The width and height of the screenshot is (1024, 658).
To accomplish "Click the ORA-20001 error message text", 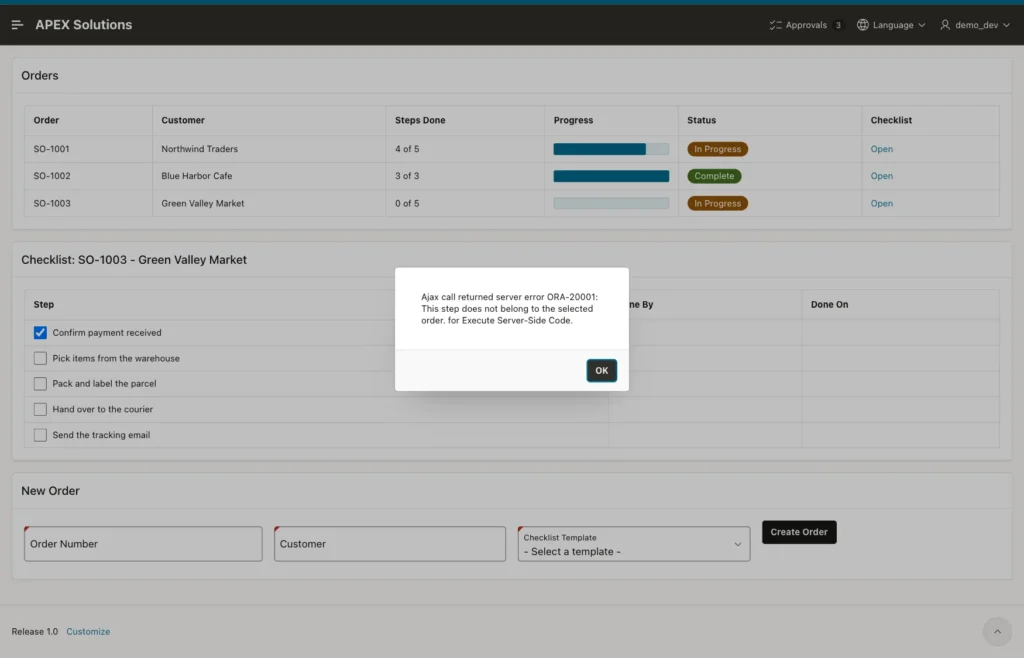I will [509, 309].
